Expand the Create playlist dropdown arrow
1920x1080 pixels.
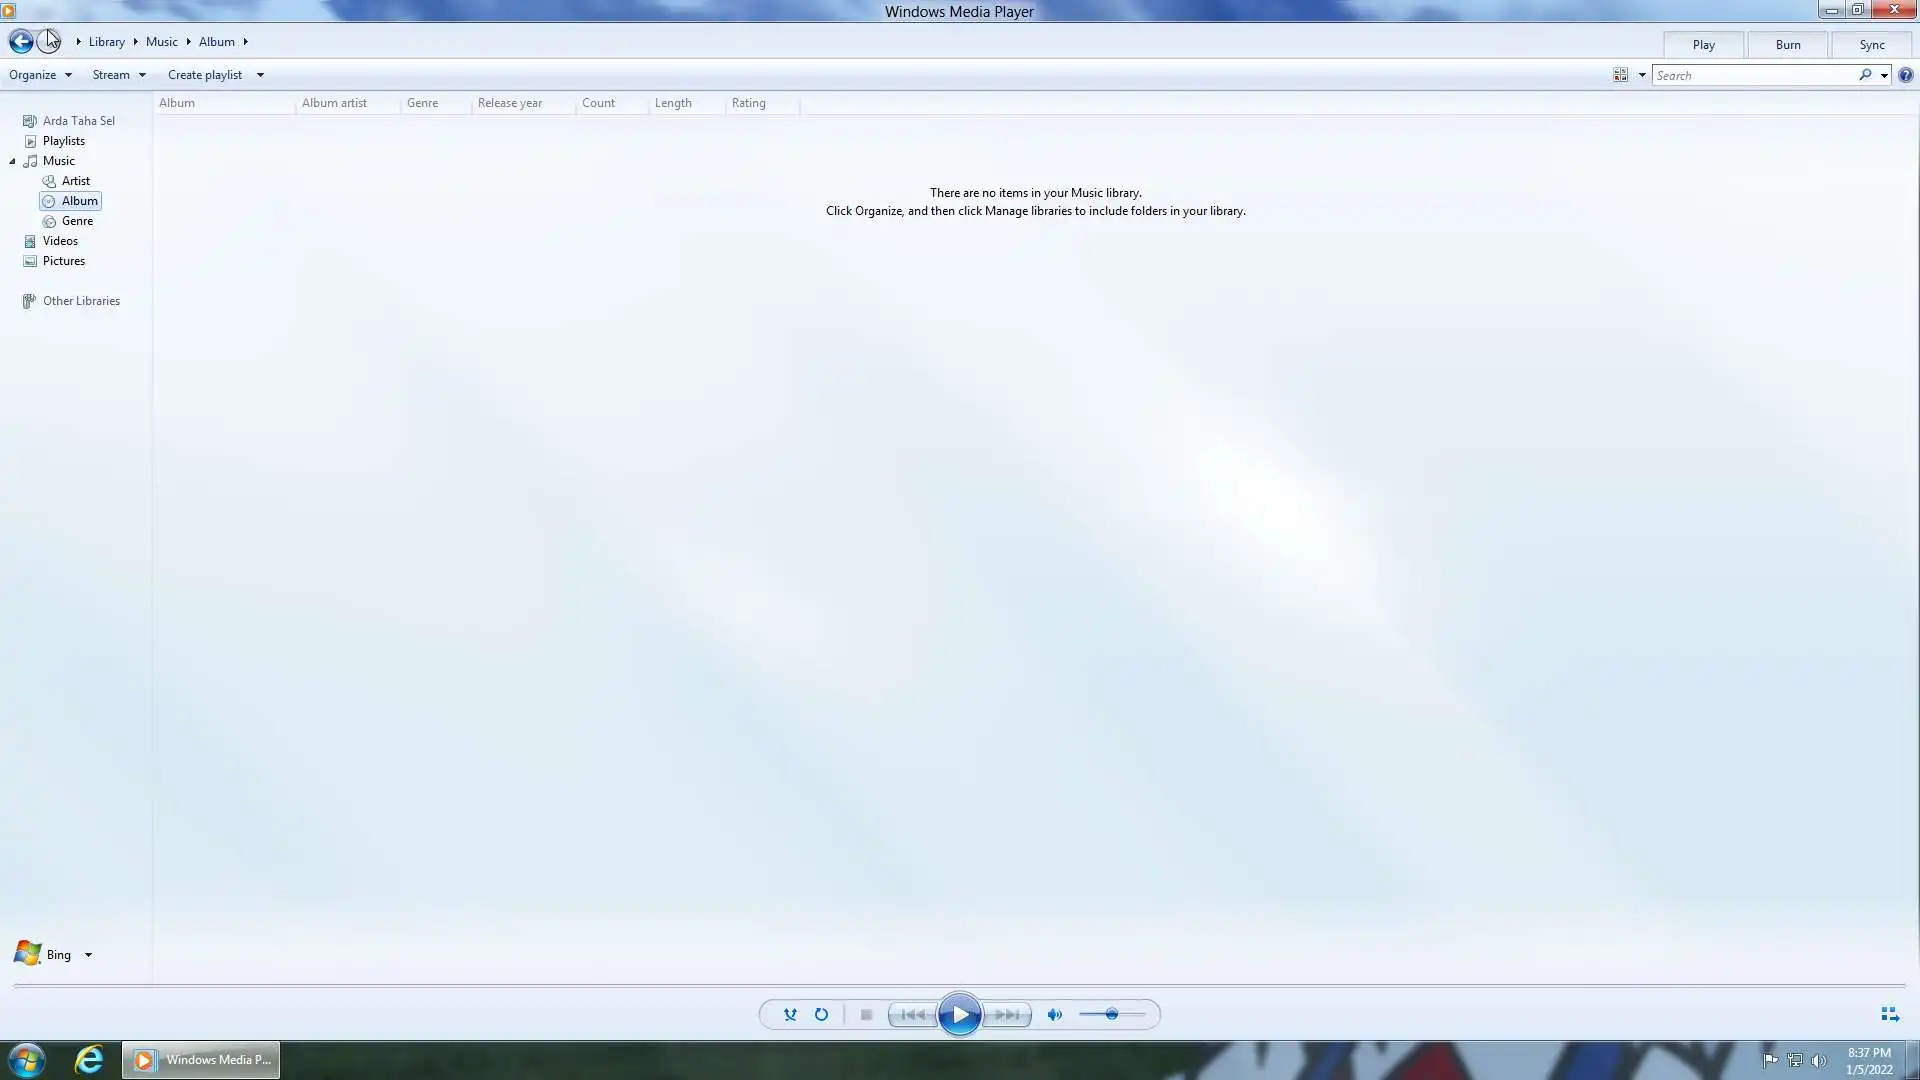click(x=260, y=75)
